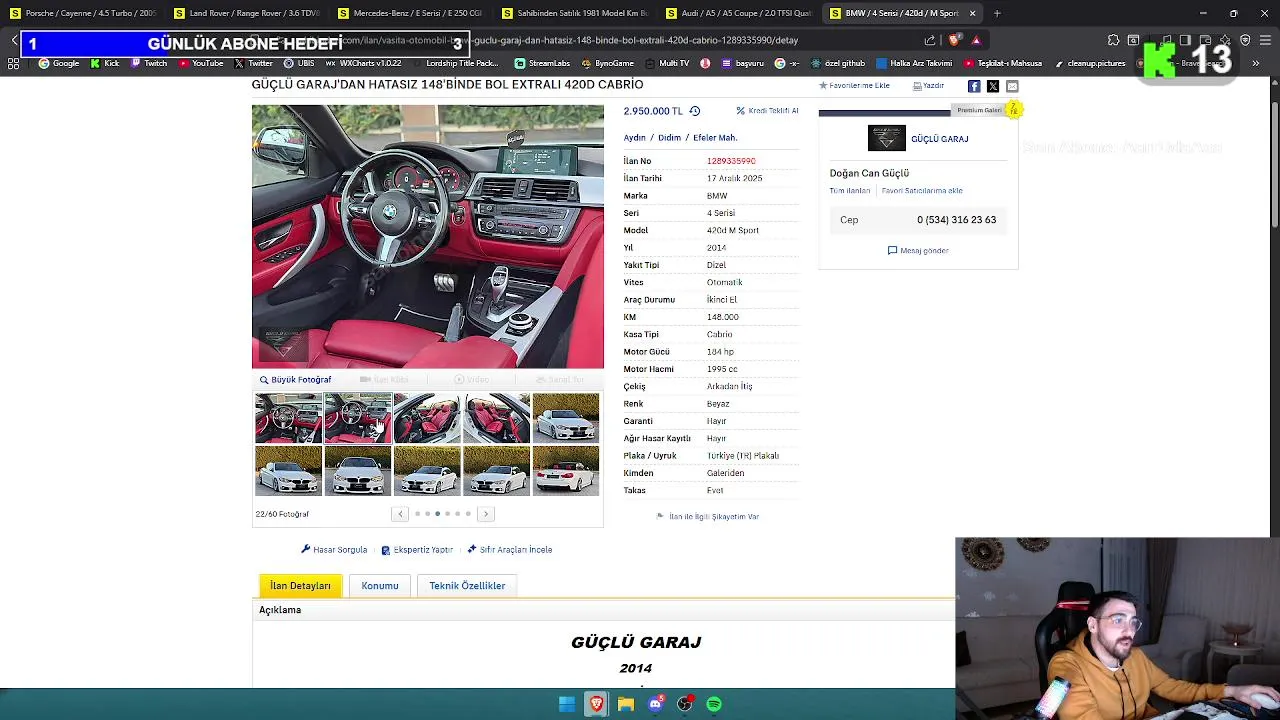Switch to İlan Detayları tab
1280x720 pixels.
(x=300, y=586)
